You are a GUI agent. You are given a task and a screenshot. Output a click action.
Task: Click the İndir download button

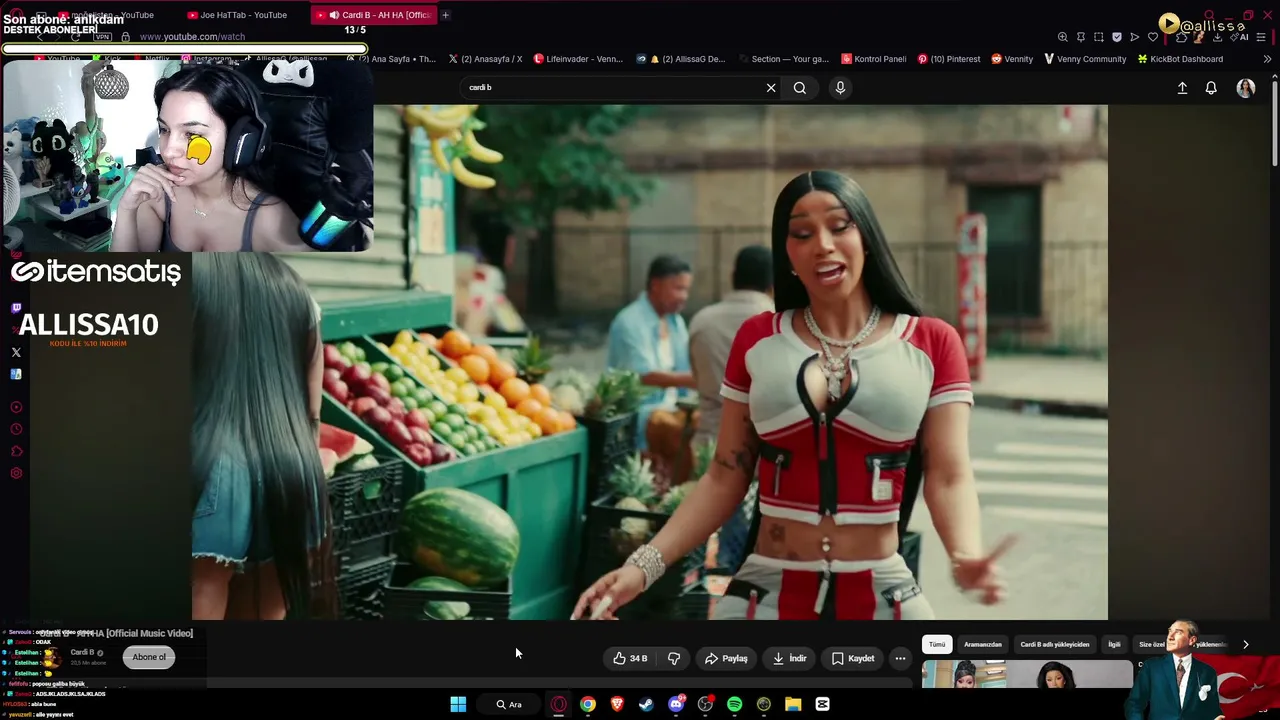point(789,658)
